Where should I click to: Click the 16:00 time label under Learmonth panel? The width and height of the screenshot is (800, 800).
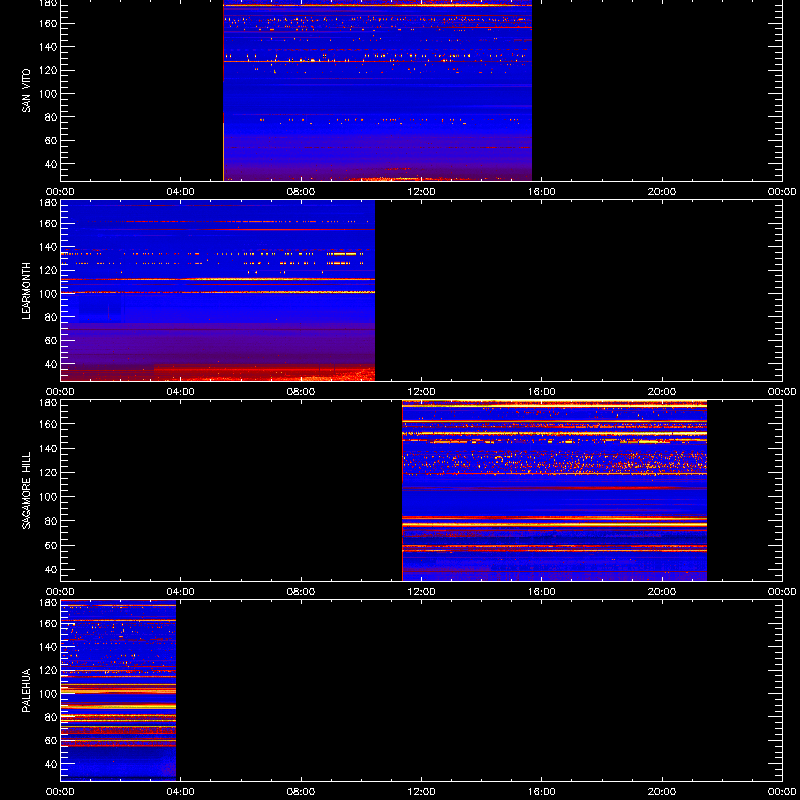tap(542, 392)
